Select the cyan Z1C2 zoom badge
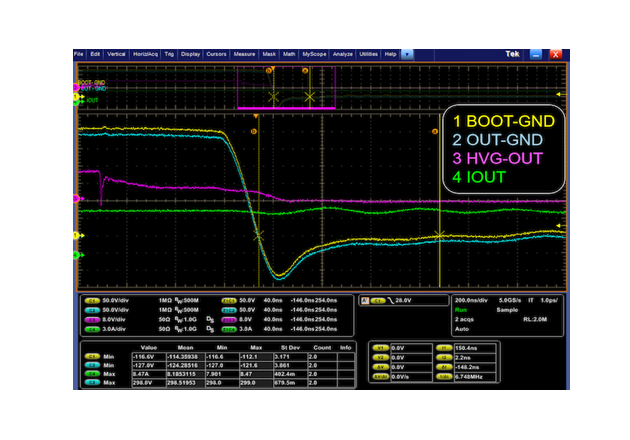This screenshot has height=440, width=630. click(x=229, y=310)
